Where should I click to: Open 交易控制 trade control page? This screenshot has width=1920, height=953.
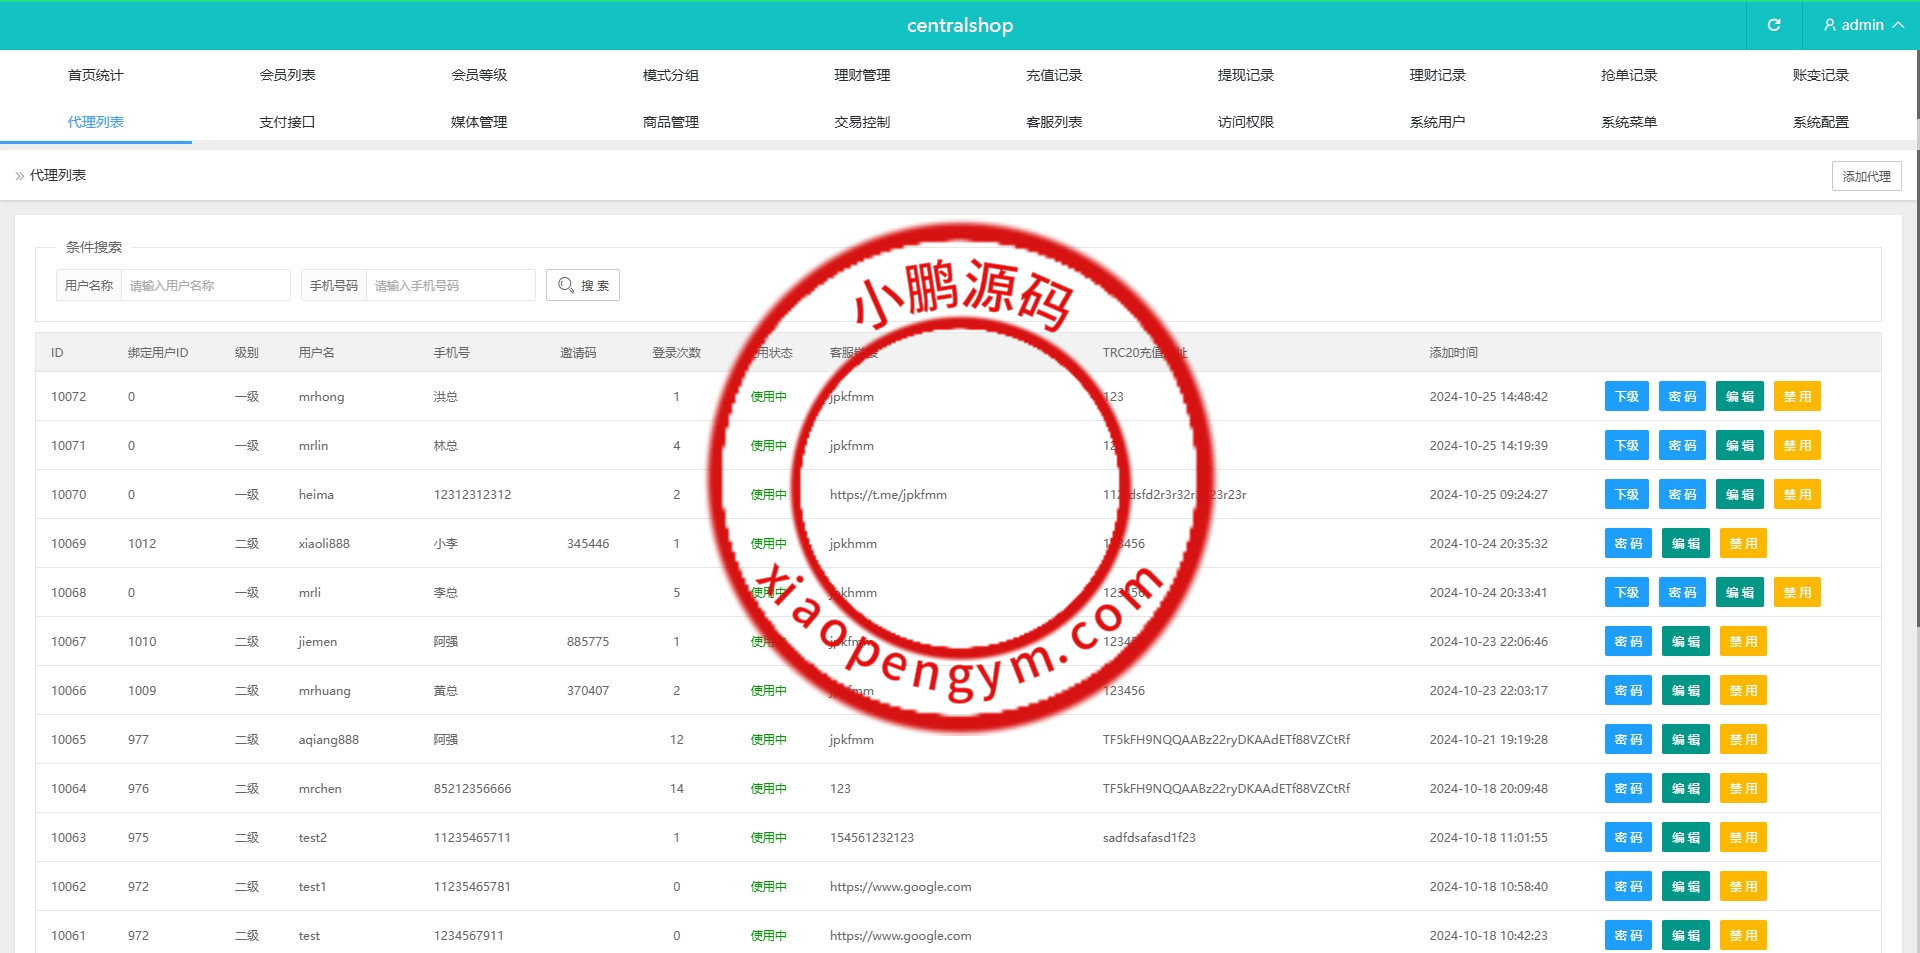tap(862, 121)
